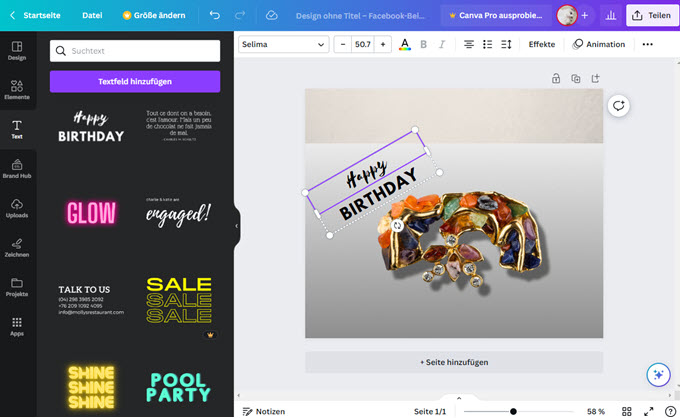This screenshot has width=680, height=418.
Task: Lock the page with padlock icon
Action: click(x=556, y=78)
